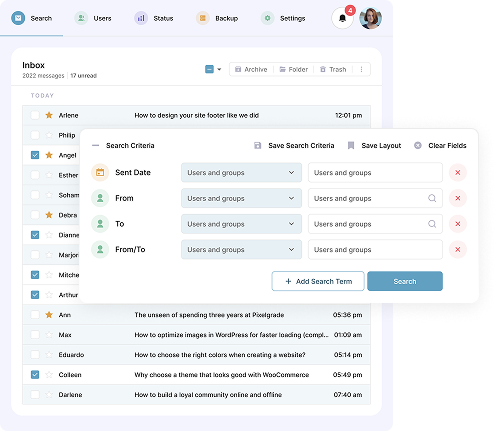Remove the Sent Date search row
Viewport: 499px width, 431px height.
click(x=458, y=173)
